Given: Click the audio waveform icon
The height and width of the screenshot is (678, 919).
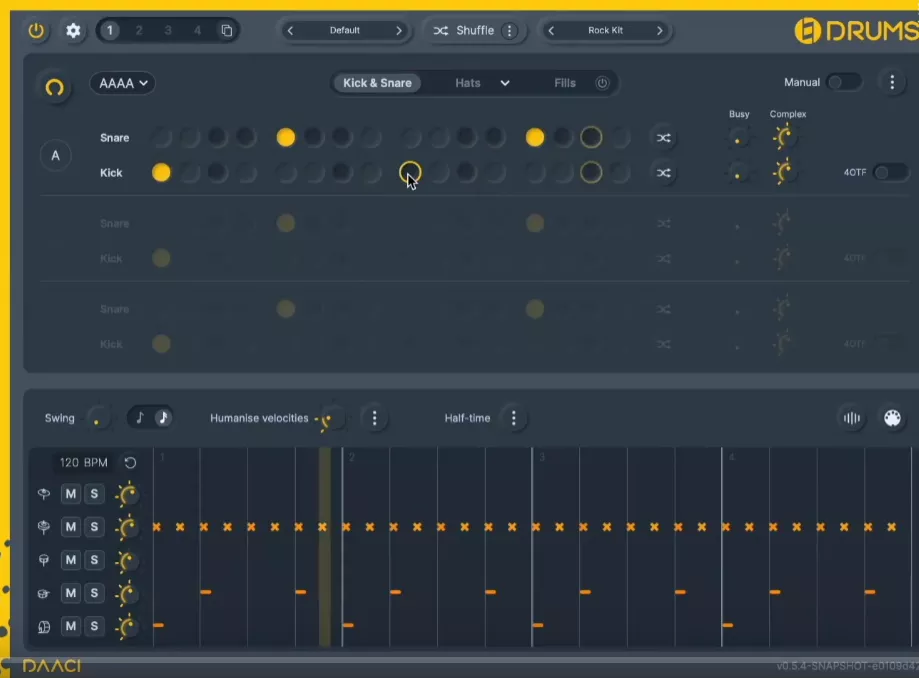Looking at the screenshot, I should pyautogui.click(x=852, y=418).
